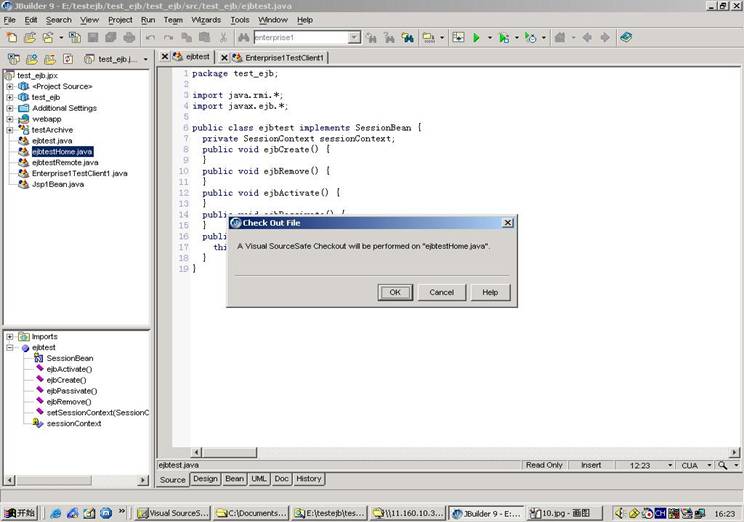Expand the <Project Source> tree node

pos(9,86)
